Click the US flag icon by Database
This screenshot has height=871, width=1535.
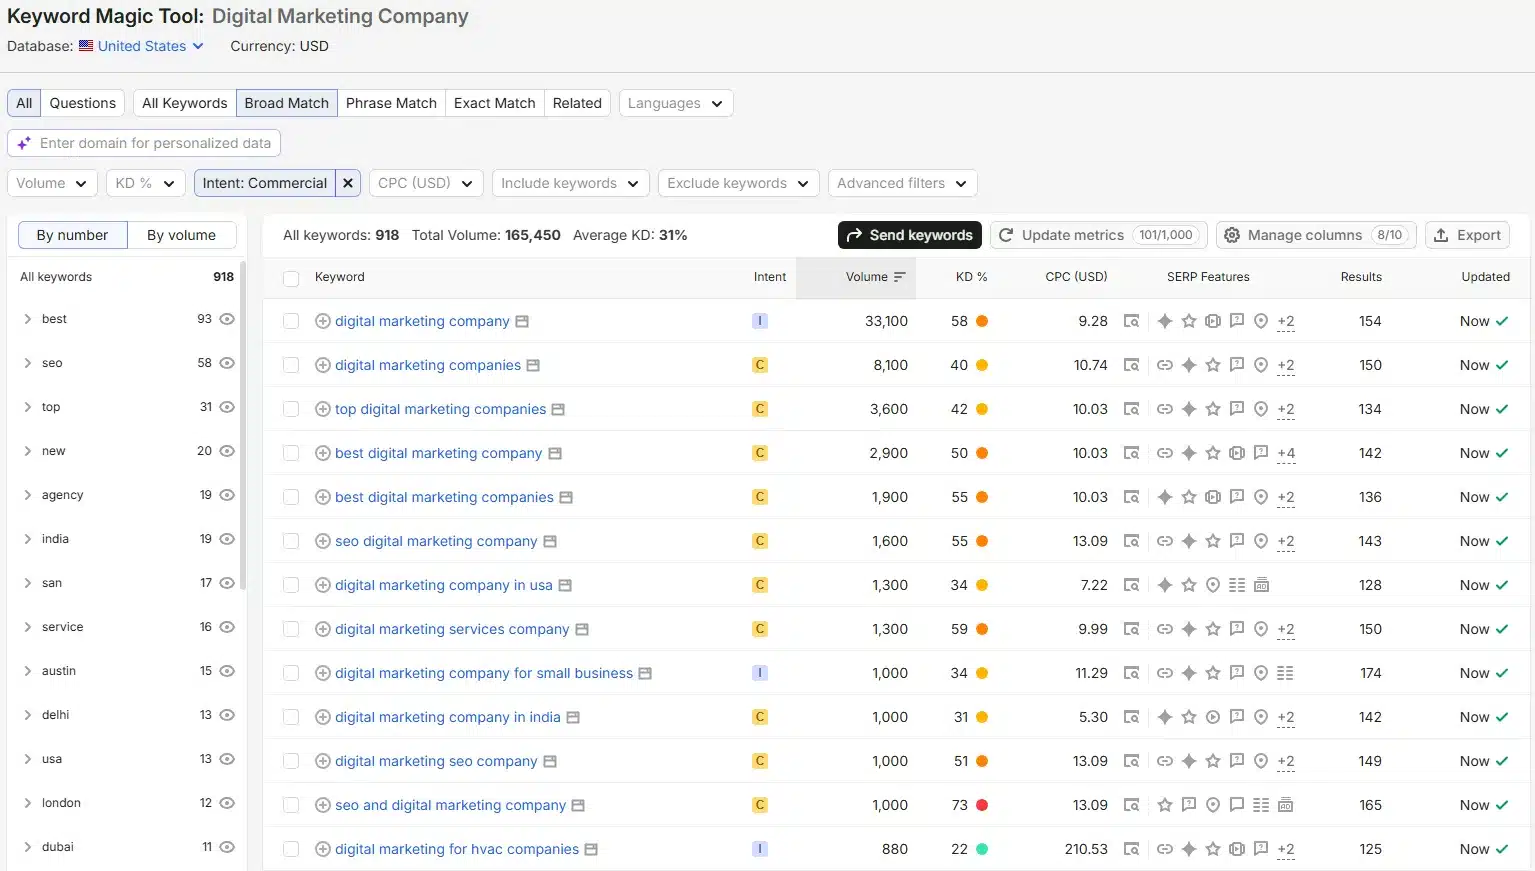click(86, 46)
